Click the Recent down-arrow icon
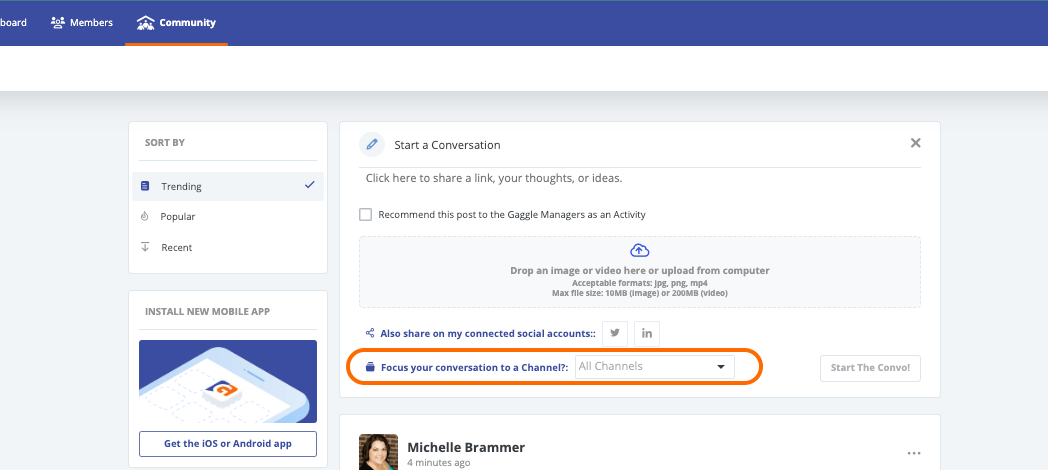 pos(144,247)
